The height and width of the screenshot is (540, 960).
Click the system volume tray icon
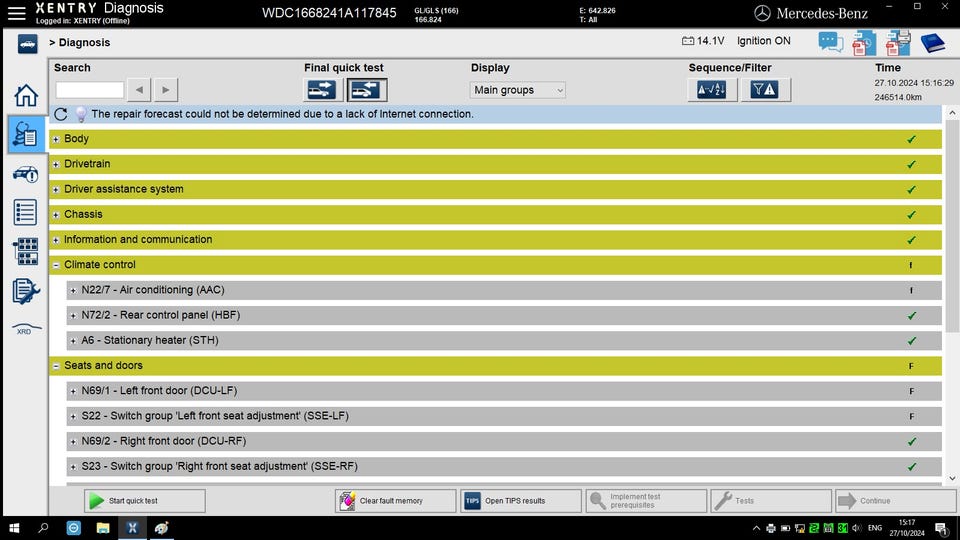point(857,528)
